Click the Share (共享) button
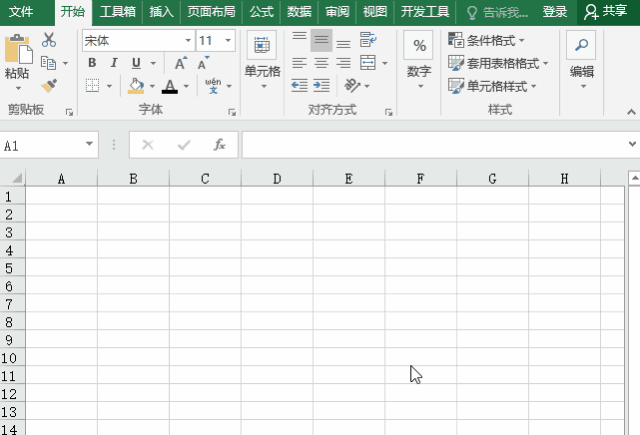This screenshot has width=640, height=435. pos(606,11)
